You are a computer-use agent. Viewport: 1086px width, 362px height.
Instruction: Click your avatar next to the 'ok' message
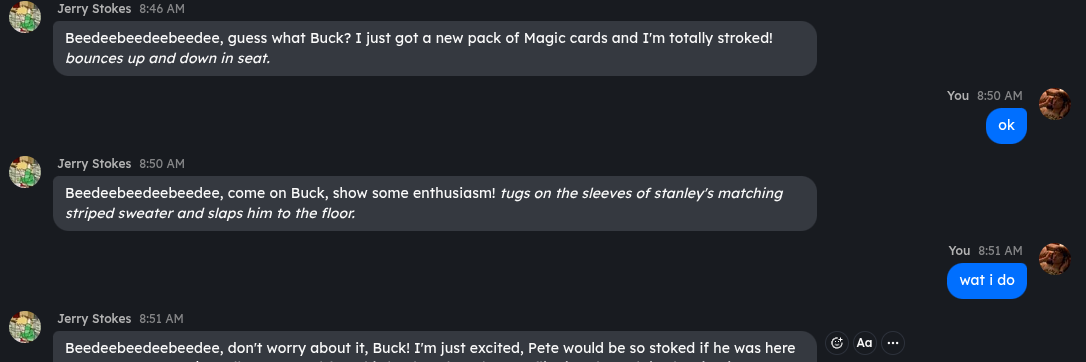click(x=1055, y=104)
